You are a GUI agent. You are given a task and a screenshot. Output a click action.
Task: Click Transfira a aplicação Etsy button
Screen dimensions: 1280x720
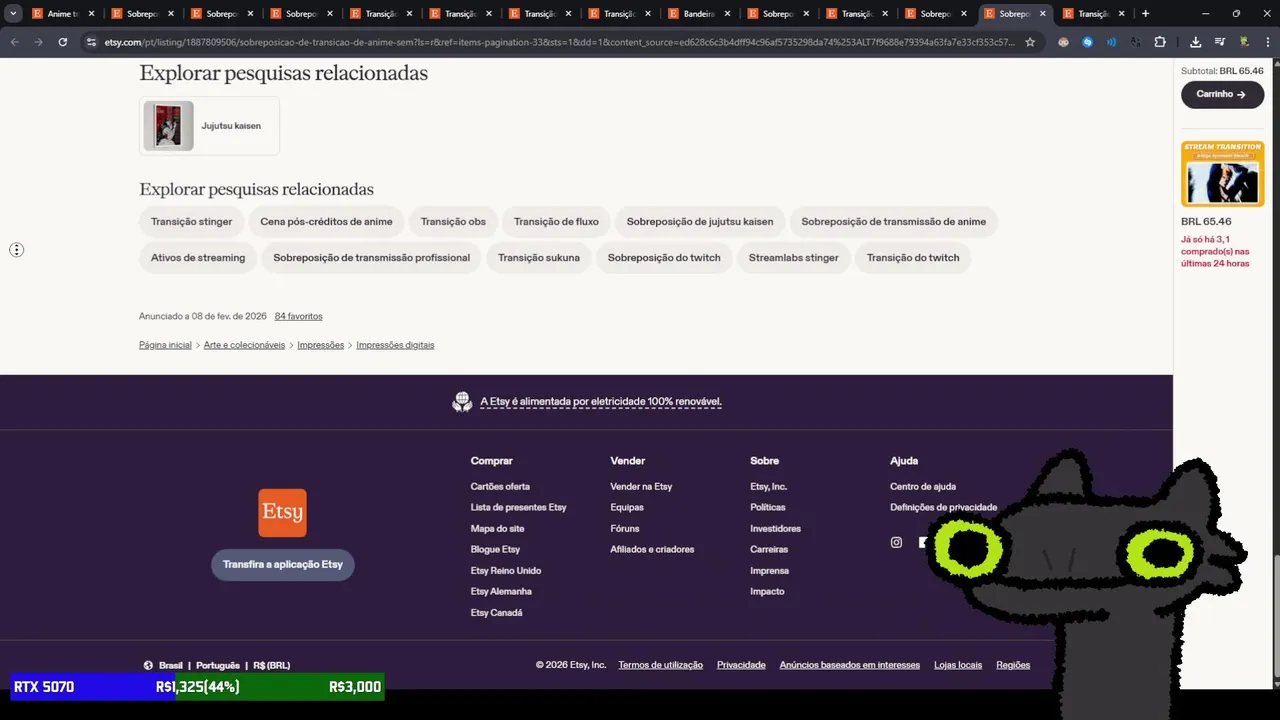tap(283, 565)
